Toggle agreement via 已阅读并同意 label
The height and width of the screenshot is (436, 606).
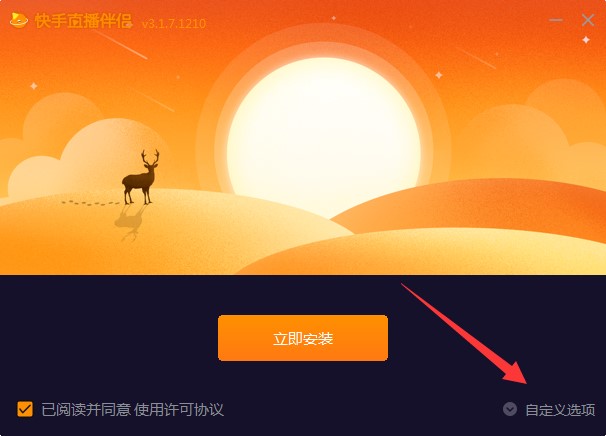pos(86,410)
